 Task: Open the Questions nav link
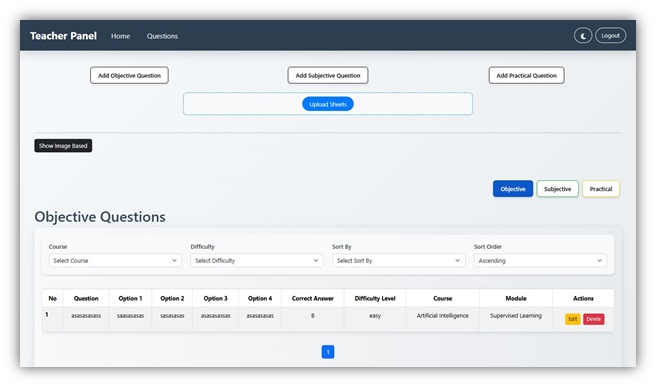click(x=162, y=36)
